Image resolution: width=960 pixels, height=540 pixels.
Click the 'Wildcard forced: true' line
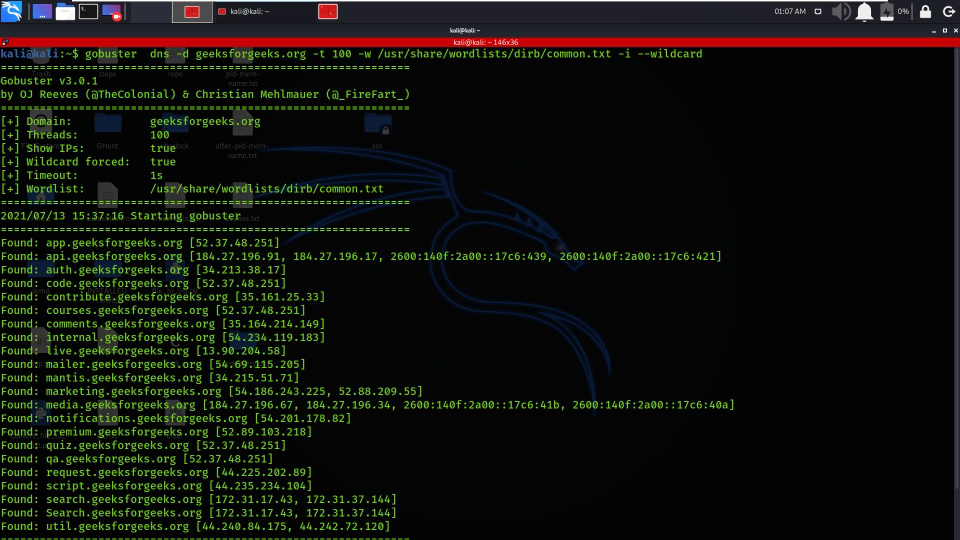click(88, 162)
